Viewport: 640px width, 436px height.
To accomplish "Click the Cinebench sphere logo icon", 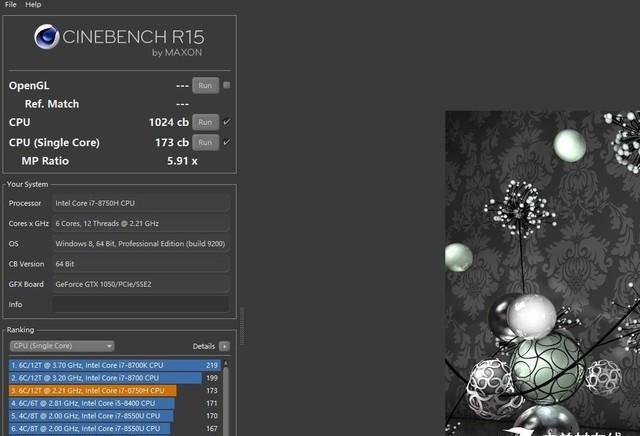I will point(47,38).
